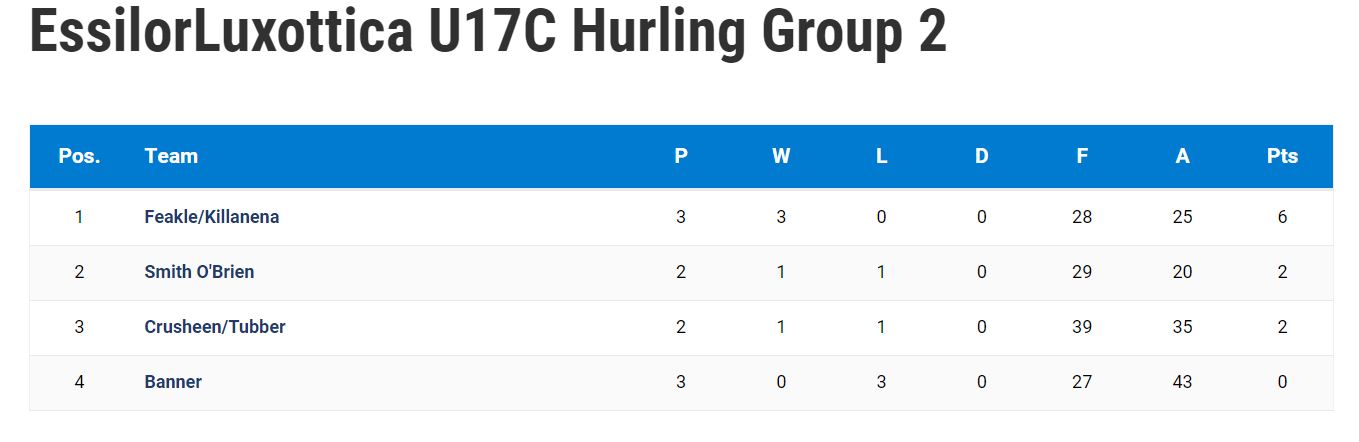Select the L (losses) column header

point(881,156)
